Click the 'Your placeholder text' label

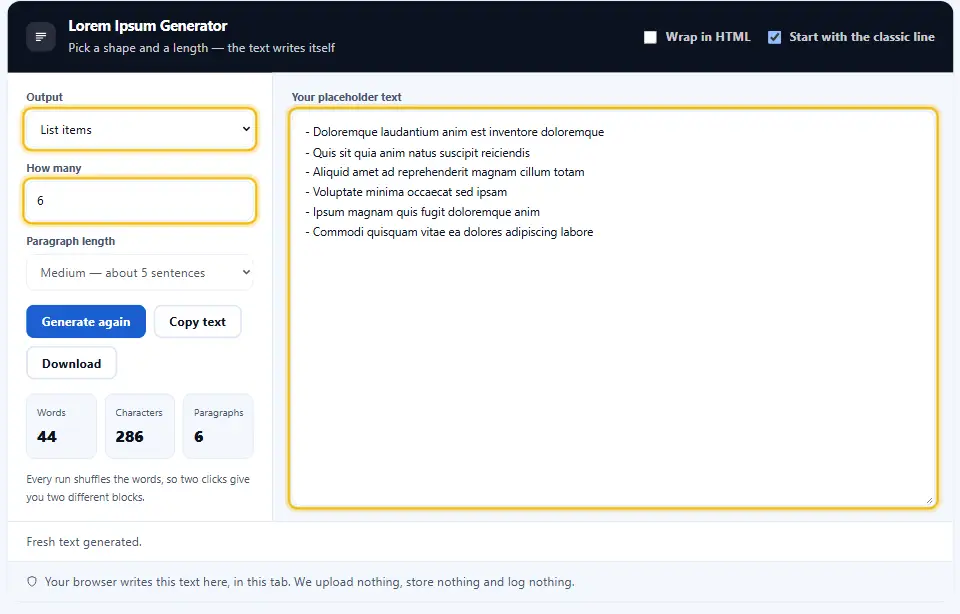click(347, 97)
